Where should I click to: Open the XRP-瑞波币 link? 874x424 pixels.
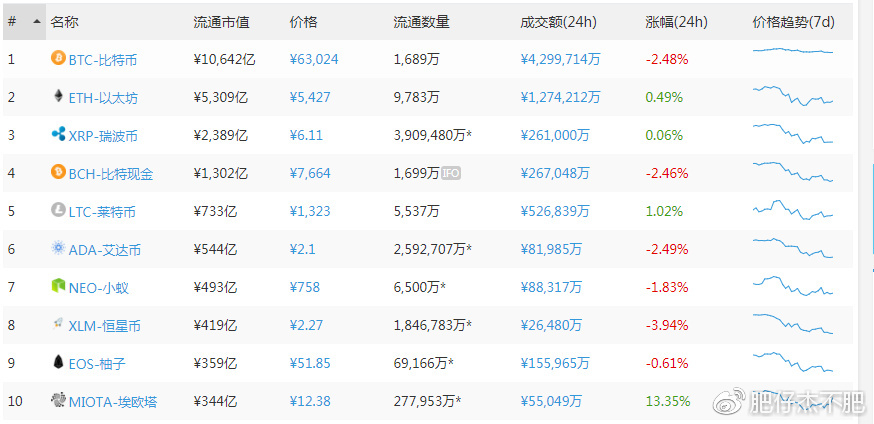coord(103,136)
